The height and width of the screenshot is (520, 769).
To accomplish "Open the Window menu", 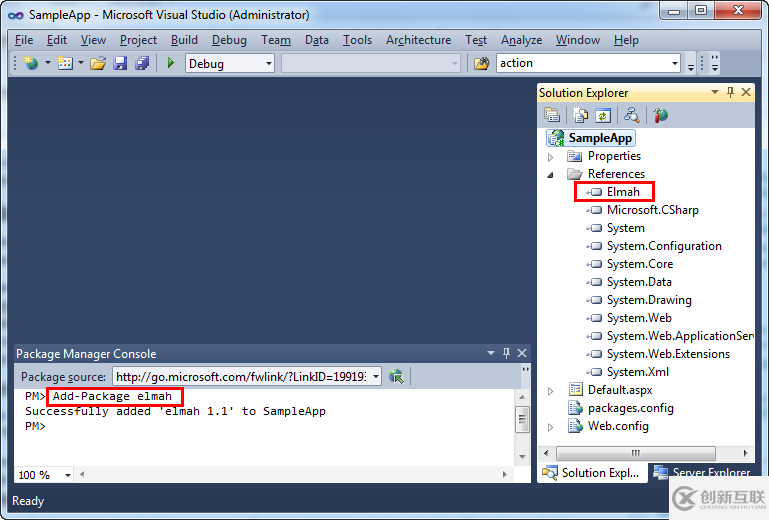I will point(578,40).
